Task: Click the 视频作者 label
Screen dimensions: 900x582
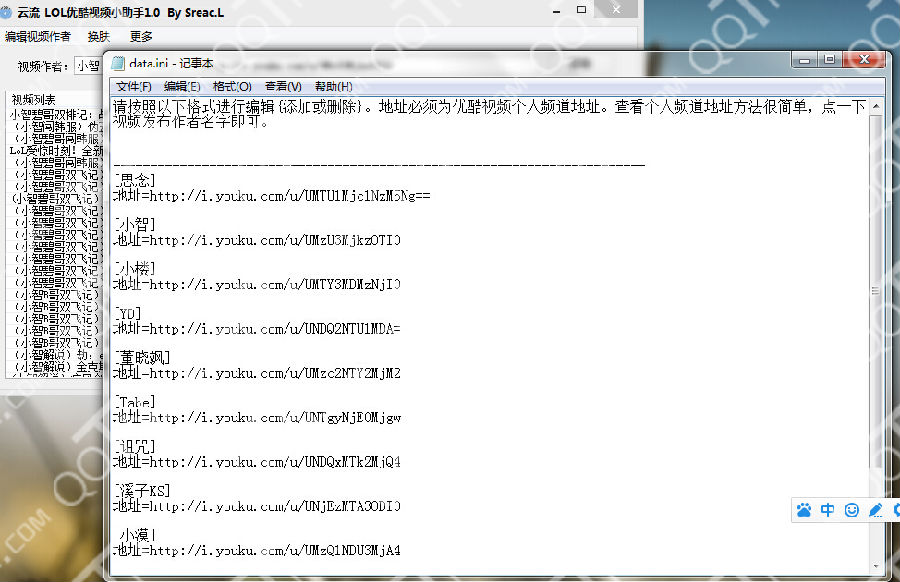Action: pyautogui.click(x=43, y=67)
